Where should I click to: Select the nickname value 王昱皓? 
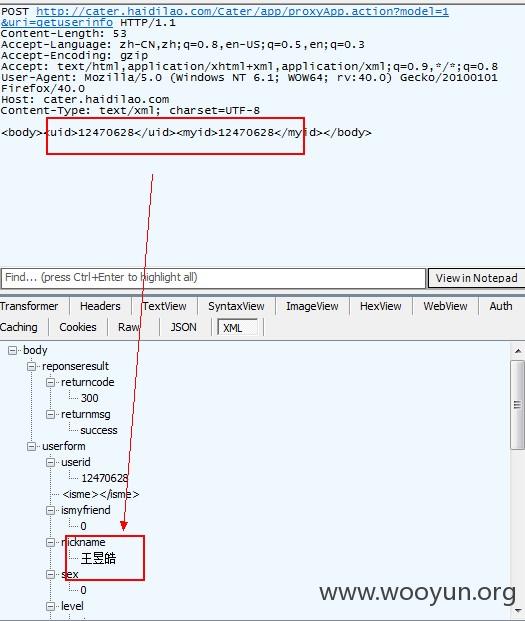tap(99, 558)
